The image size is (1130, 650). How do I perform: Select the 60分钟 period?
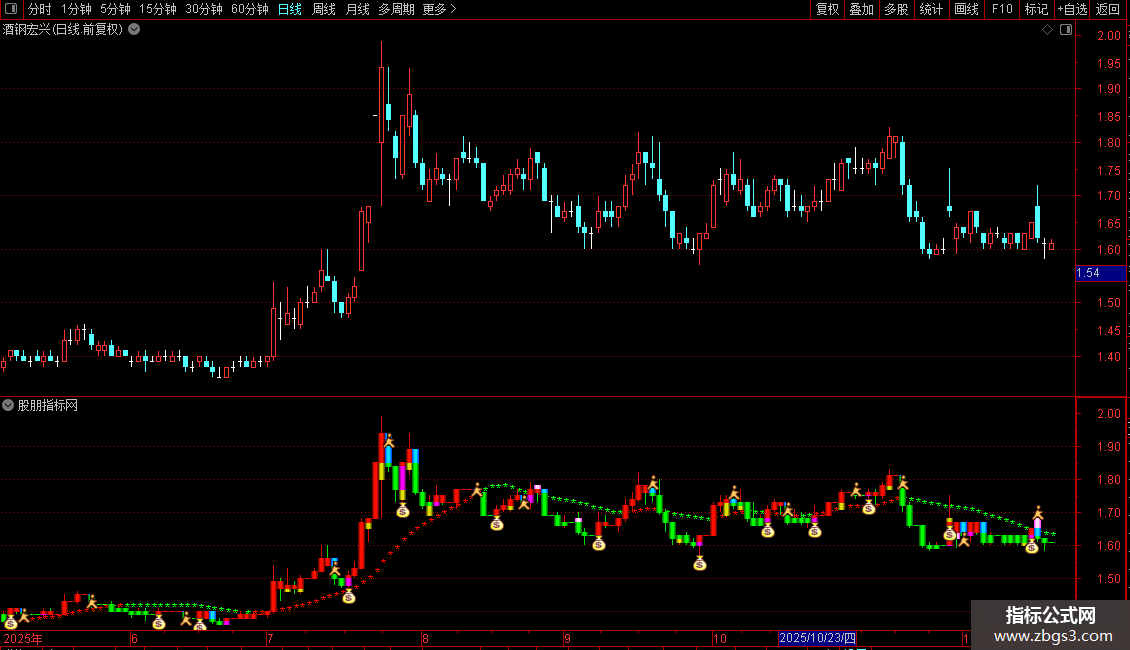tap(250, 9)
